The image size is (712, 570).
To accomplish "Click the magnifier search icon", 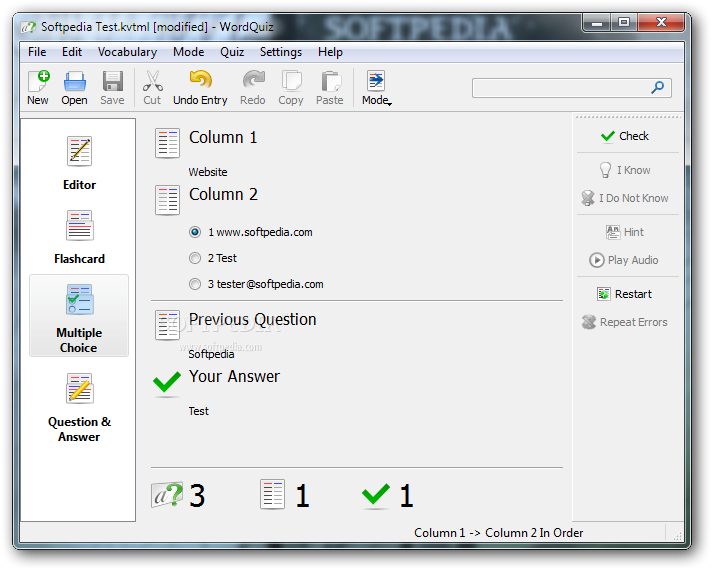I will [658, 87].
